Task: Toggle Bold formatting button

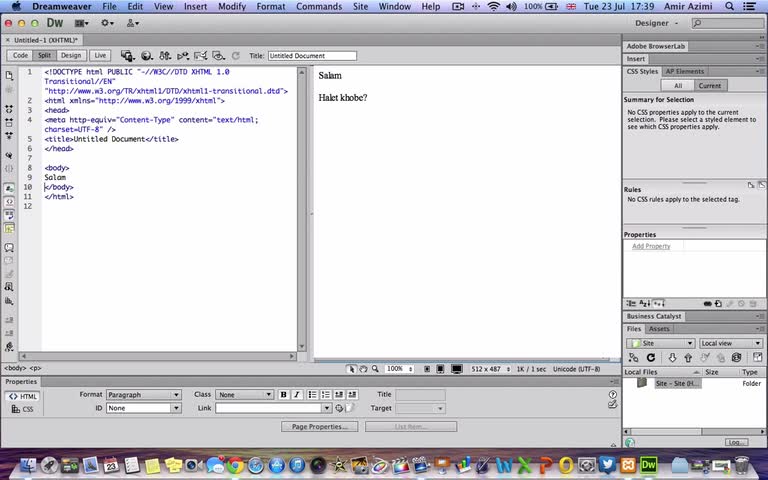Action: click(283, 395)
